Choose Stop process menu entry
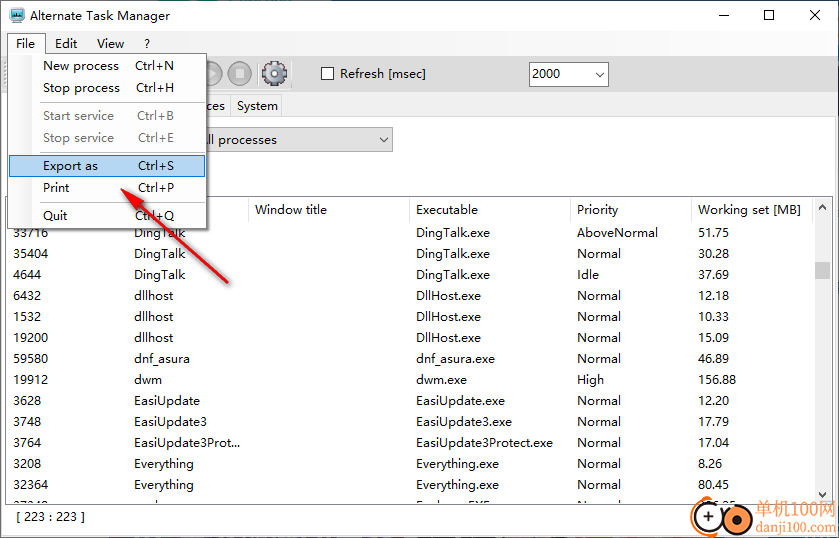 (x=107, y=88)
